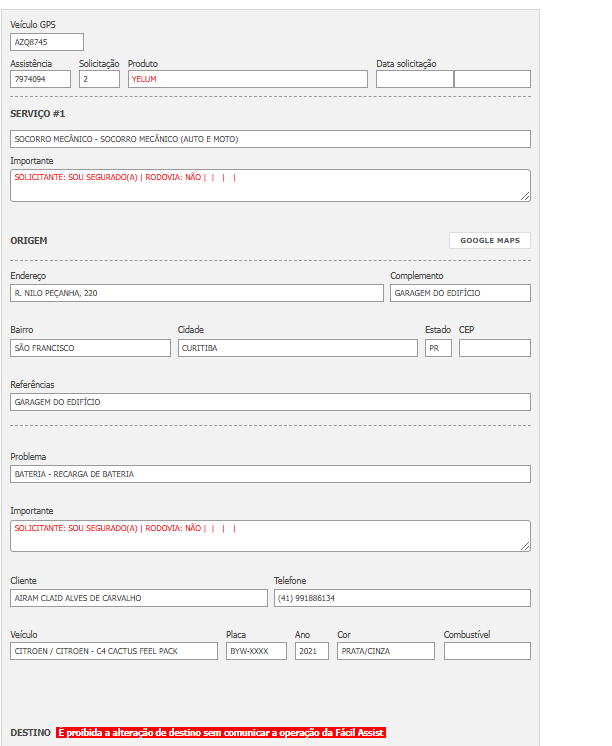Focus the Cidade field showing Curitiba
This screenshot has width=612, height=746.
(297, 348)
